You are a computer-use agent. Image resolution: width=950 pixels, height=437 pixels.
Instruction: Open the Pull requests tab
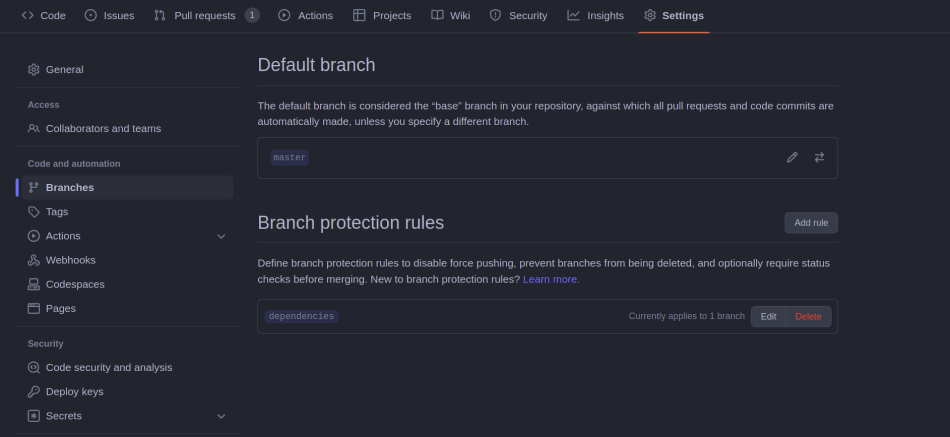tap(205, 15)
